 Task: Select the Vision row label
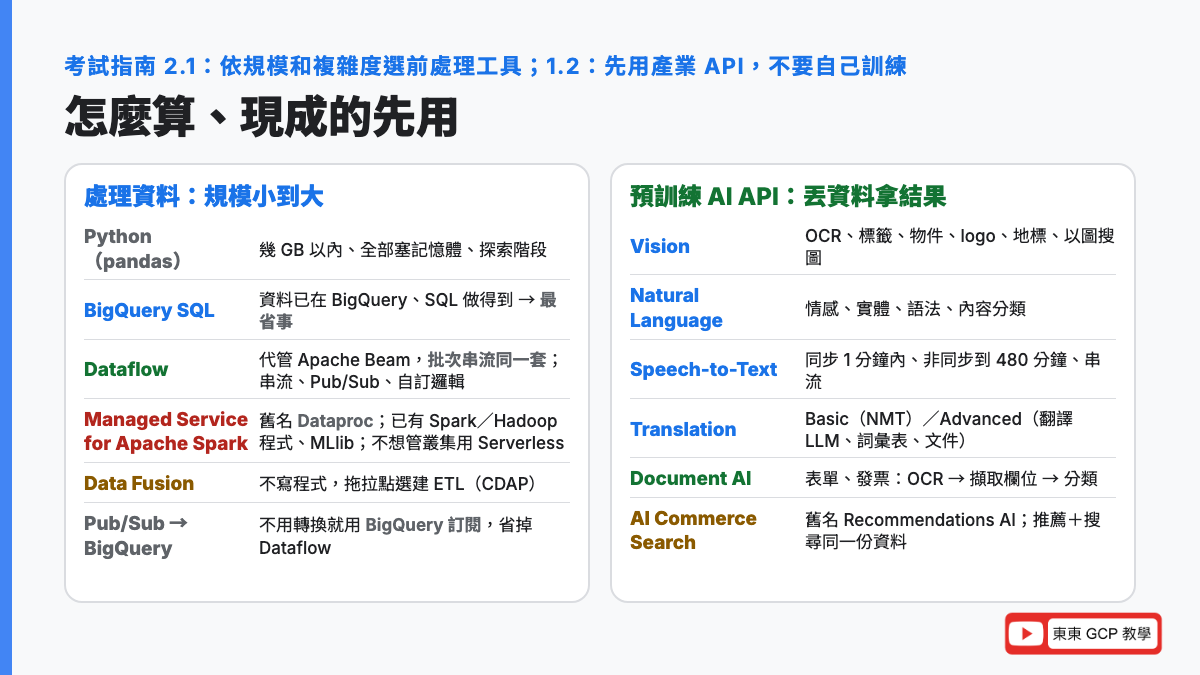coord(660,246)
